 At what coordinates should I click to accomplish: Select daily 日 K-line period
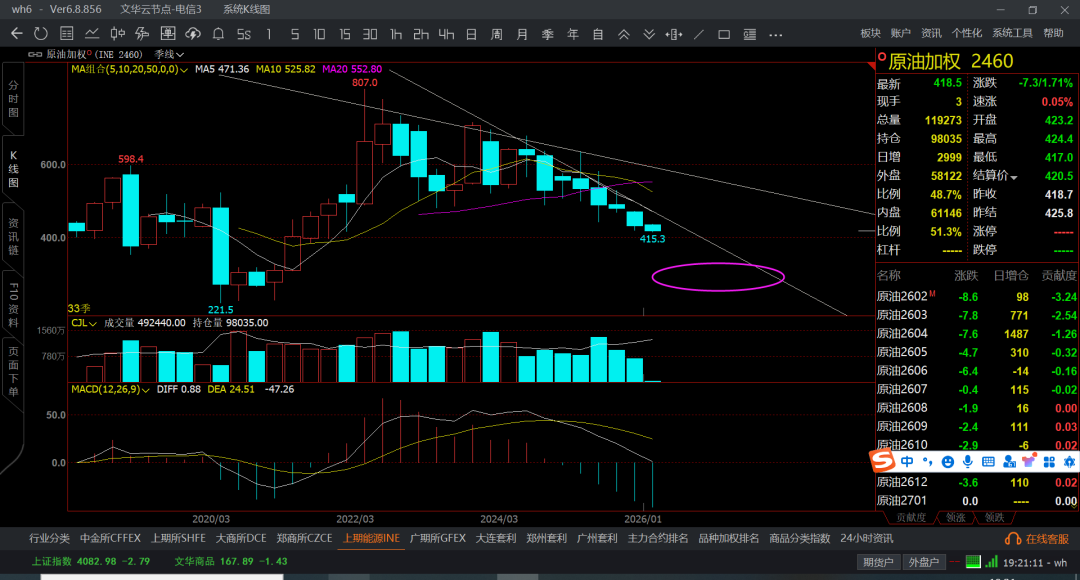coord(471,34)
